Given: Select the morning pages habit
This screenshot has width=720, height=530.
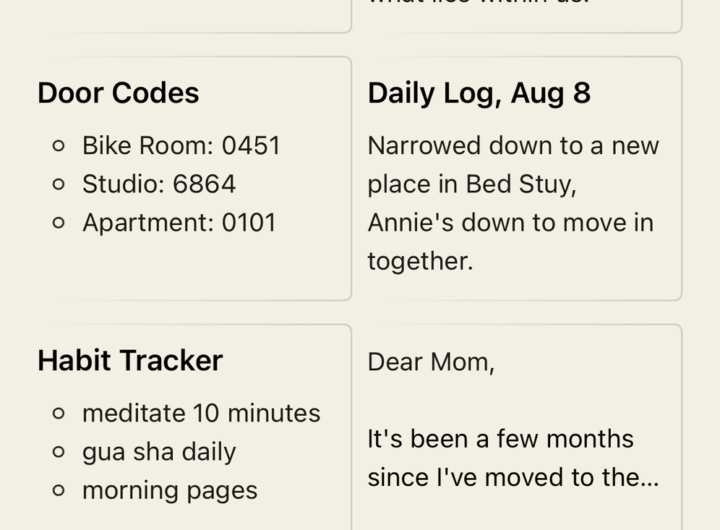Looking at the screenshot, I should pos(170,491).
